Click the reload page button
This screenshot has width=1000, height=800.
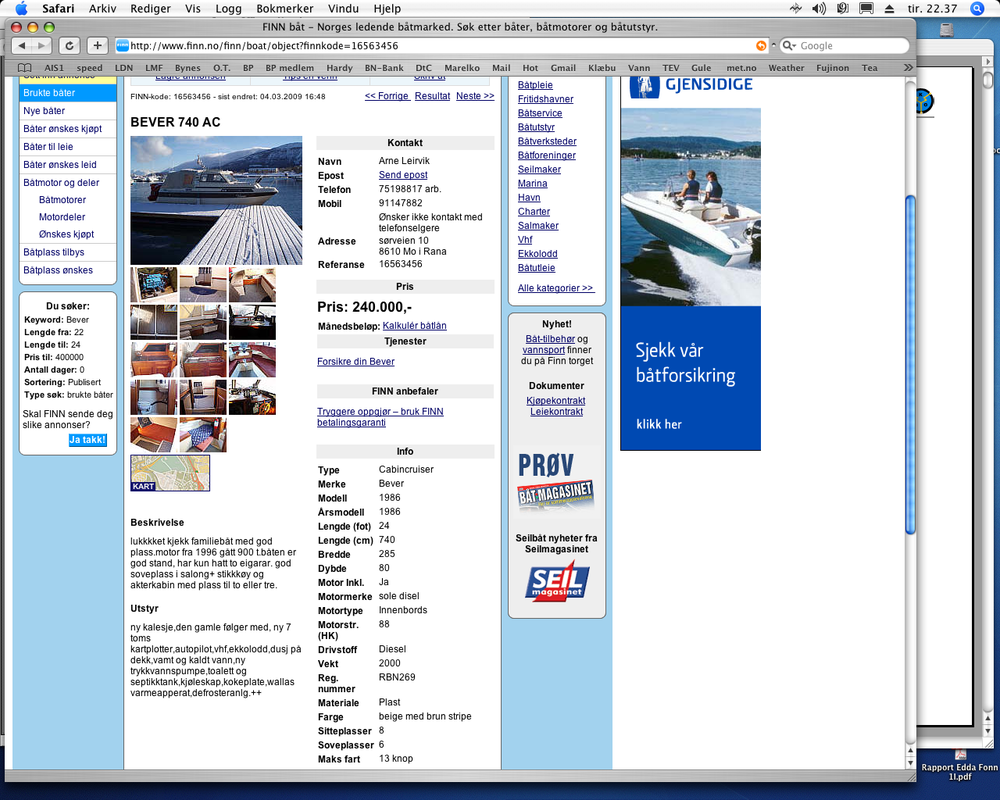coord(70,45)
